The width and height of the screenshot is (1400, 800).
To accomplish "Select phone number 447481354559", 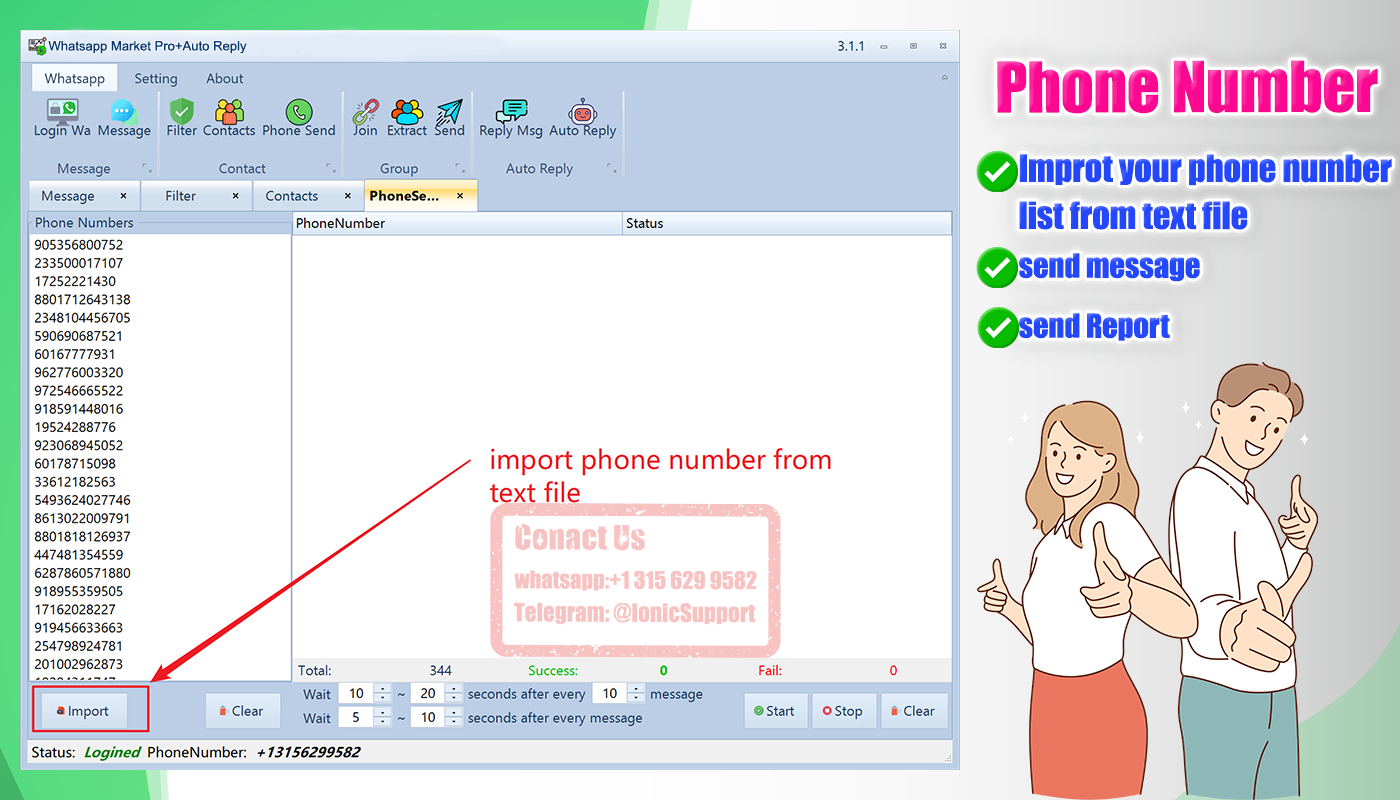I will [79, 555].
